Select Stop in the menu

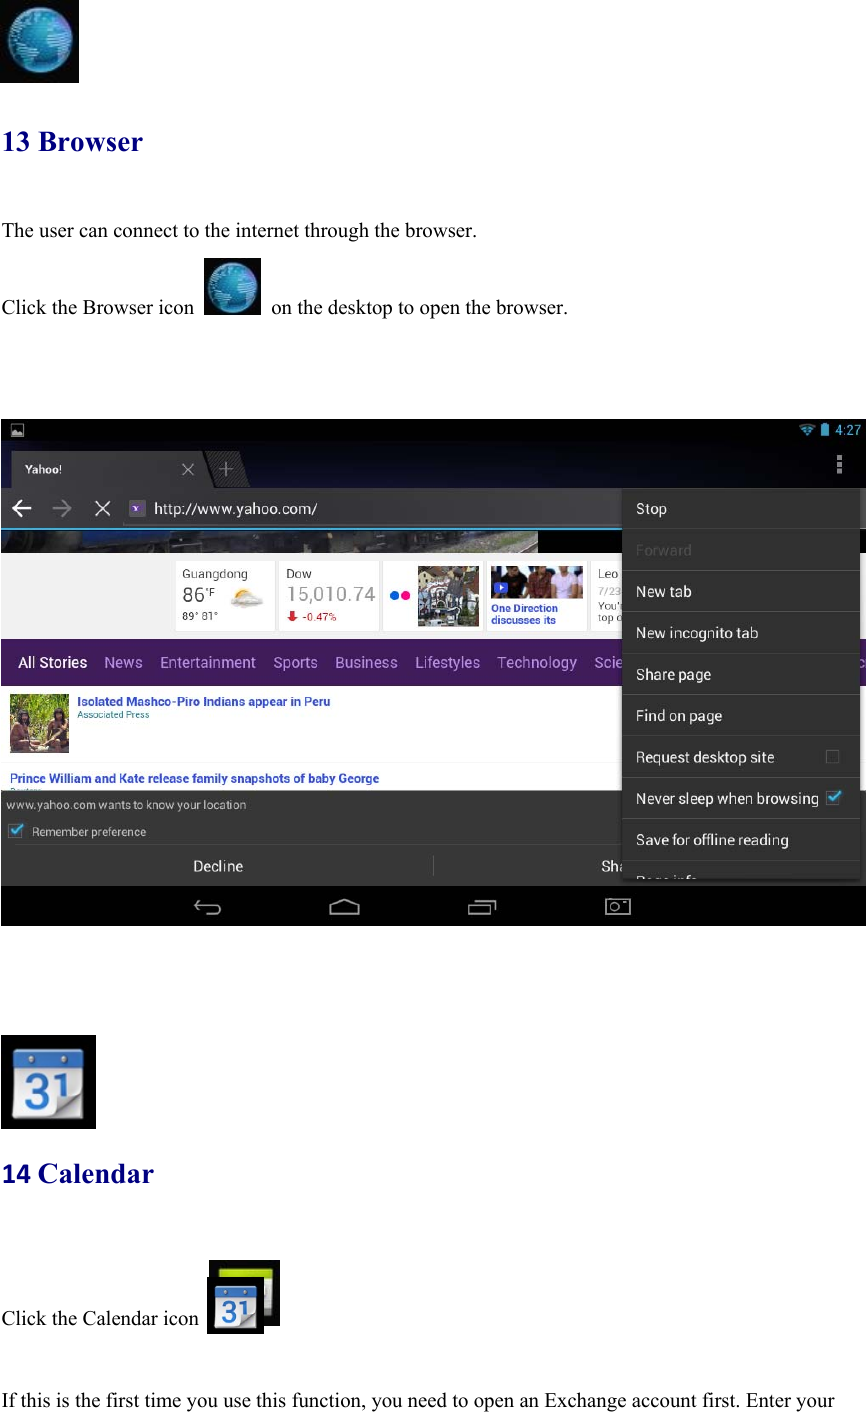pos(741,509)
